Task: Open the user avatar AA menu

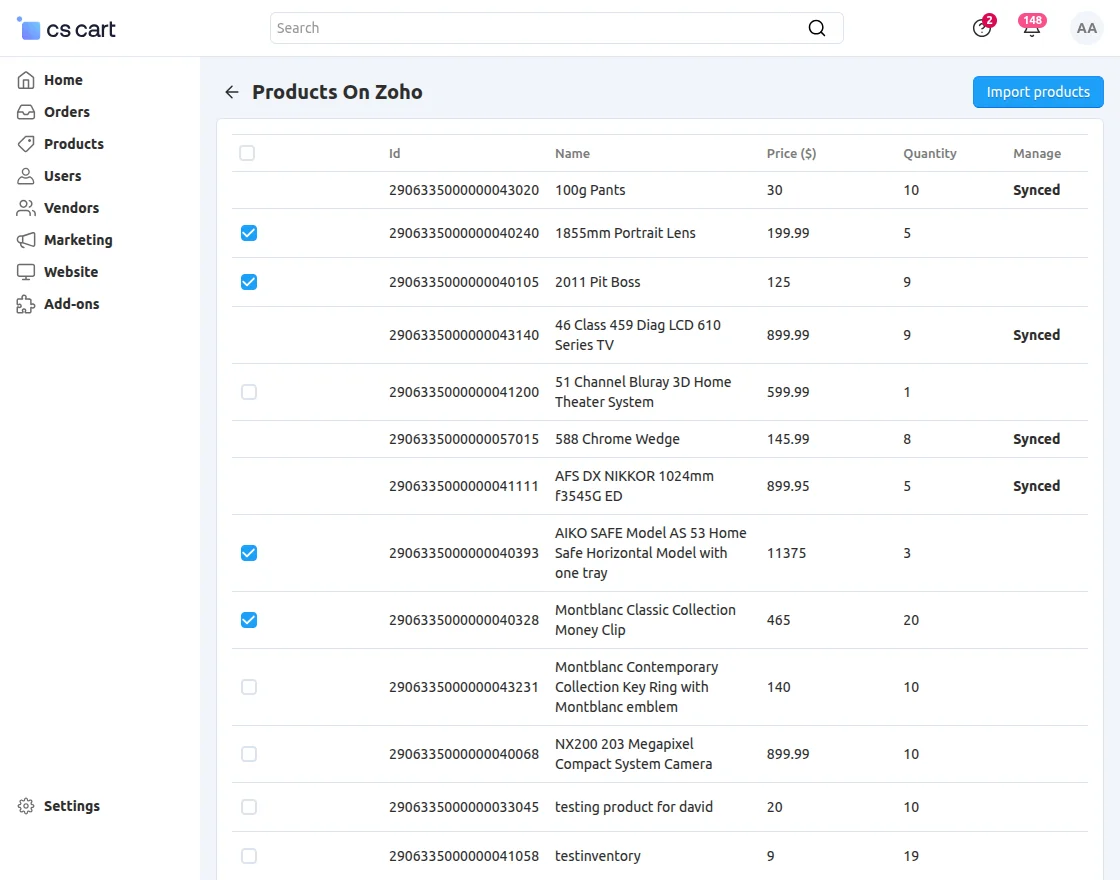Action: tap(1086, 28)
